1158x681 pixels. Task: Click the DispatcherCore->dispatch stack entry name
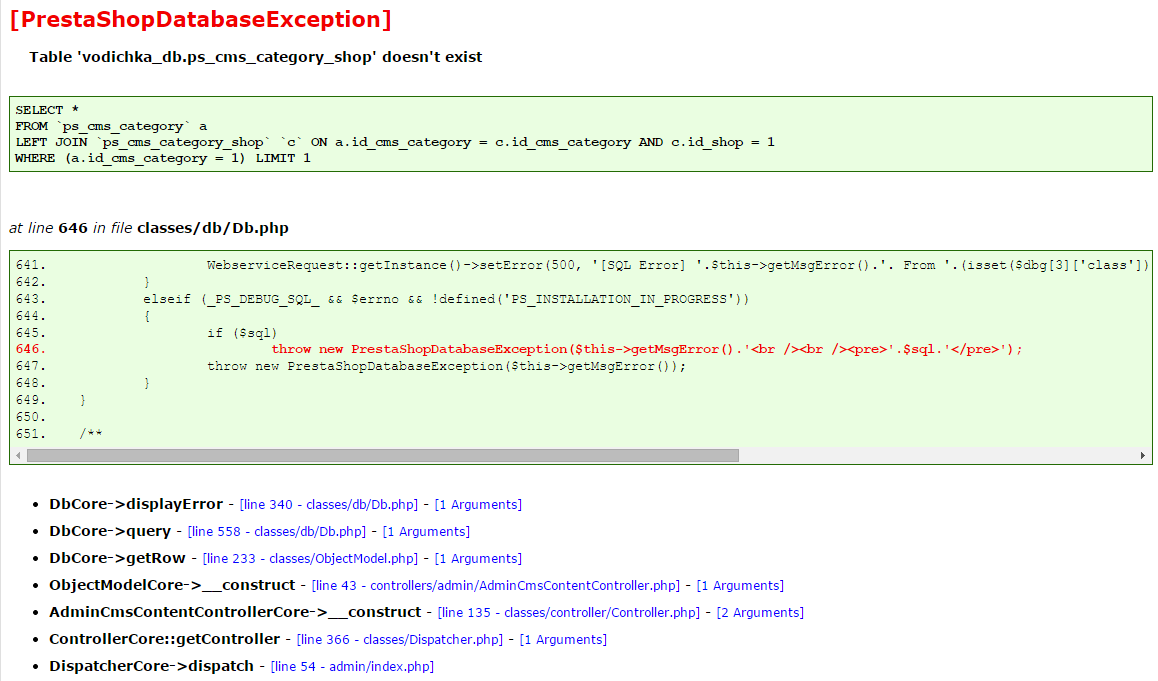(x=151, y=666)
